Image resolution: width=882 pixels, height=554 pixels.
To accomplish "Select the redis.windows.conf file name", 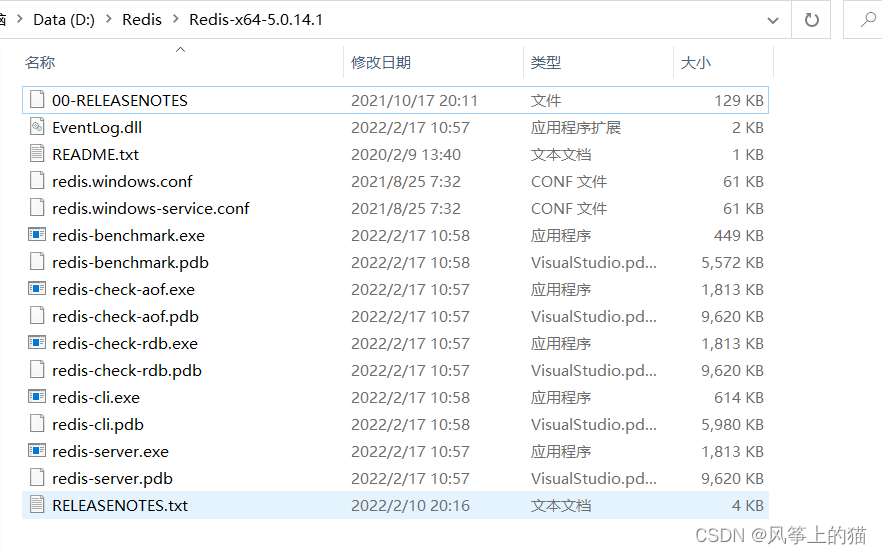I will click(122, 182).
